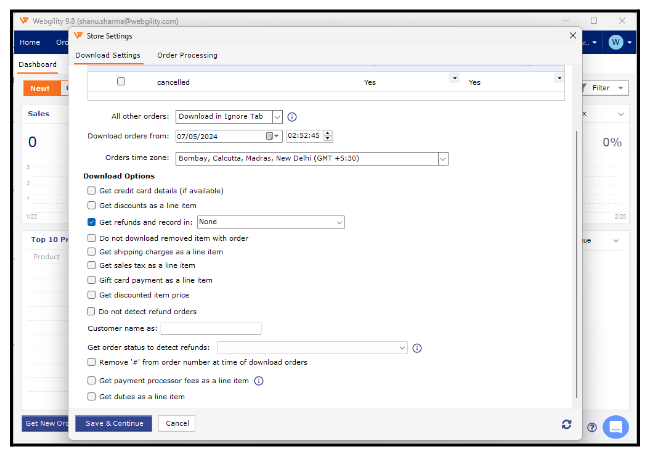
Task: Click info icon beside All other orders
Action: point(292,117)
